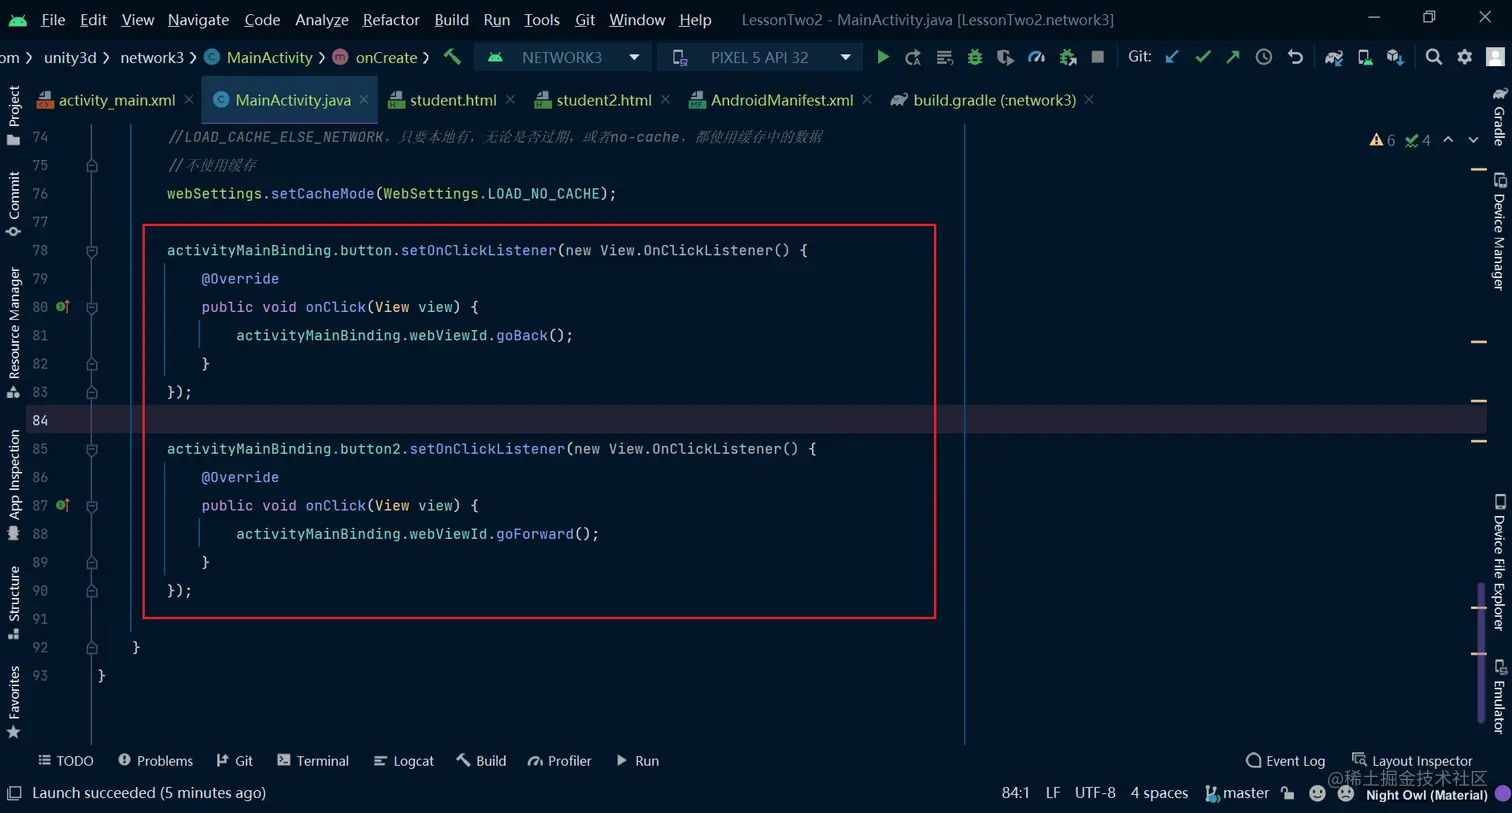Click the UTF-8 encoding in status bar
1512x813 pixels.
[x=1095, y=793]
